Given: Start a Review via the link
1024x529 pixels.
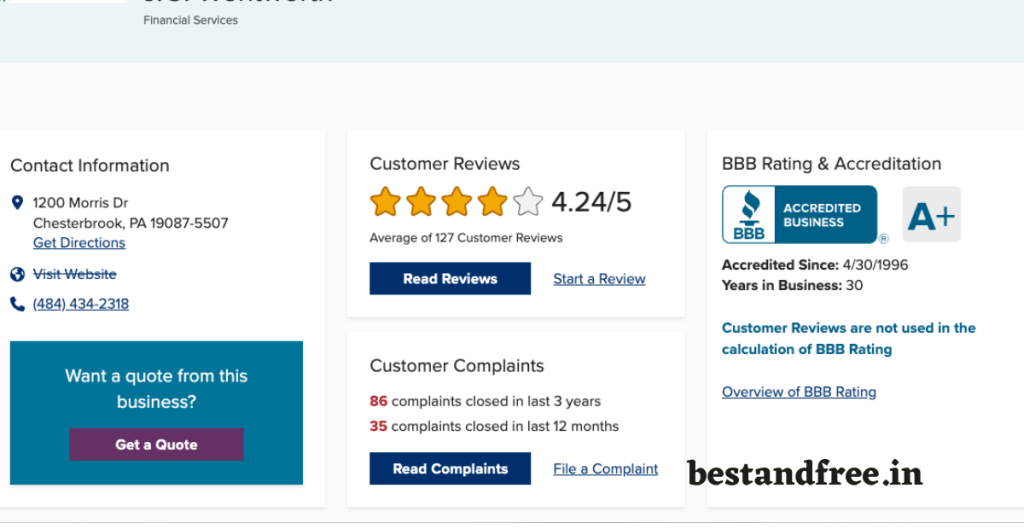Looking at the screenshot, I should click(x=600, y=279).
